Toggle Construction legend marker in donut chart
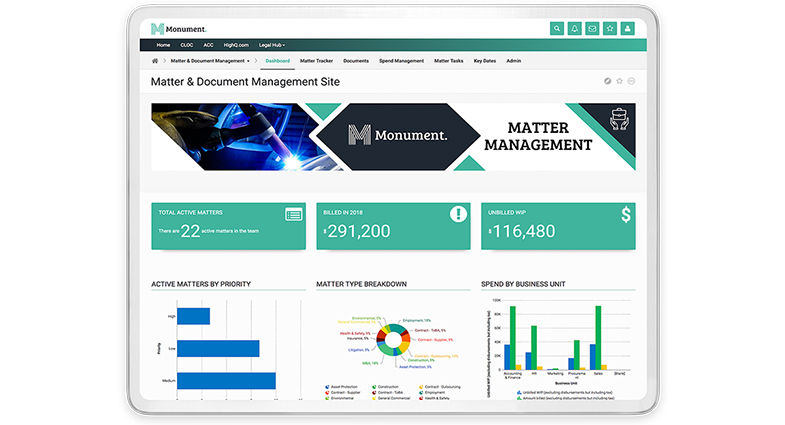This screenshot has height=425, width=785. [x=374, y=387]
